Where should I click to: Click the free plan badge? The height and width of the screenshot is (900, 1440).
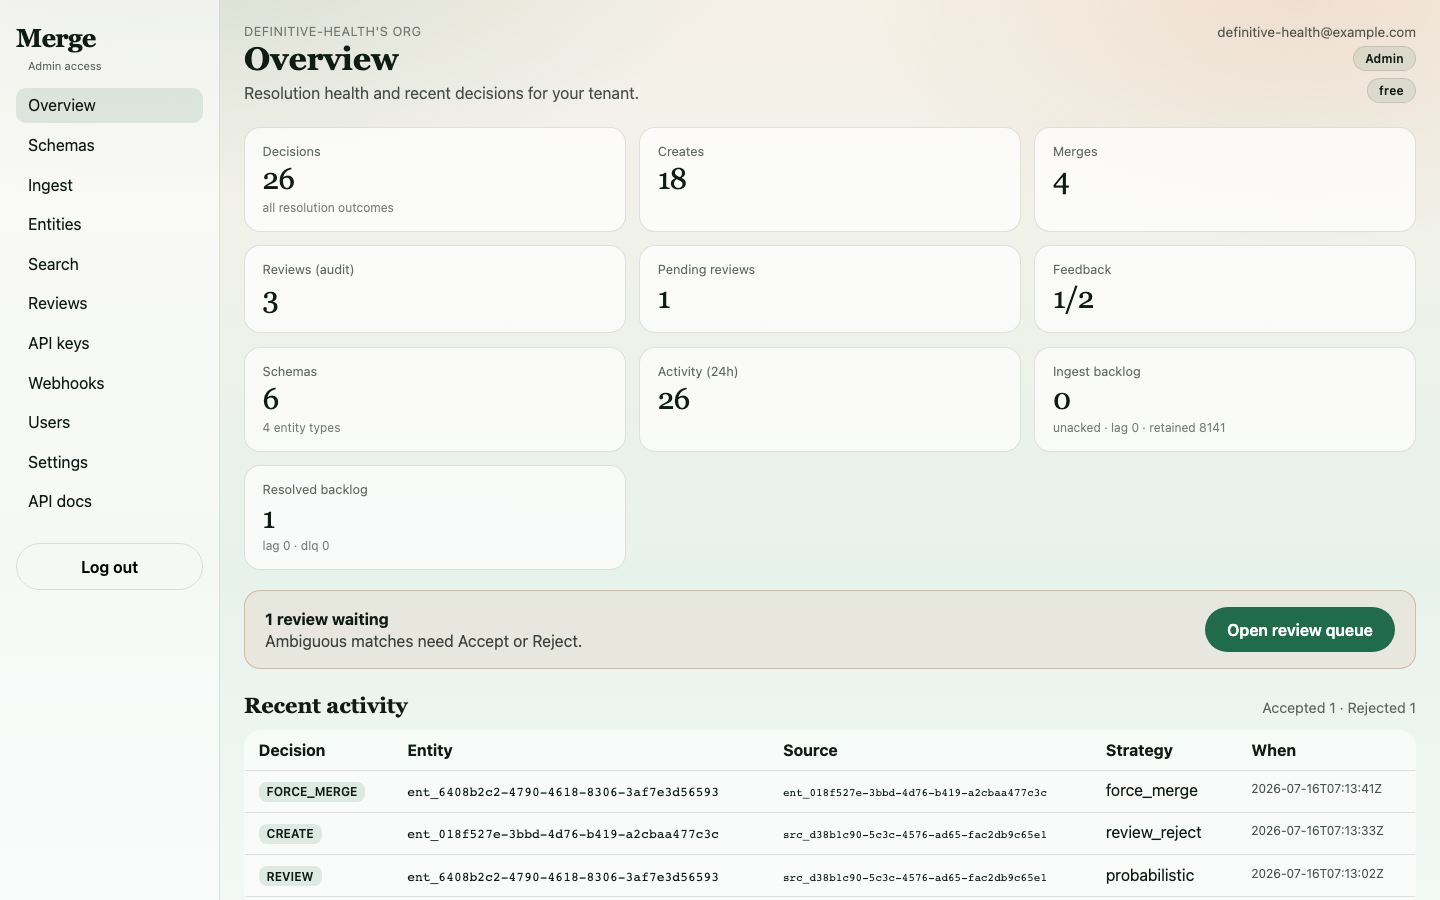click(1391, 91)
